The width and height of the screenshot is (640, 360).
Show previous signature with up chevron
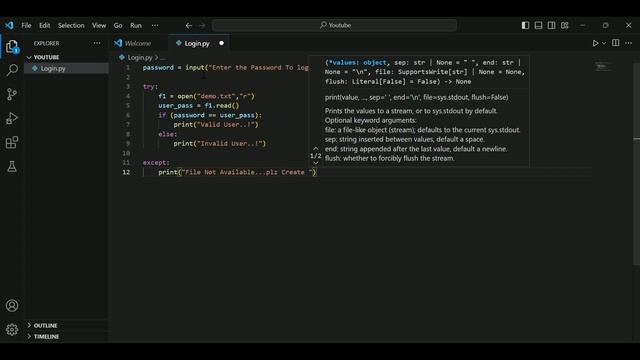click(316, 149)
